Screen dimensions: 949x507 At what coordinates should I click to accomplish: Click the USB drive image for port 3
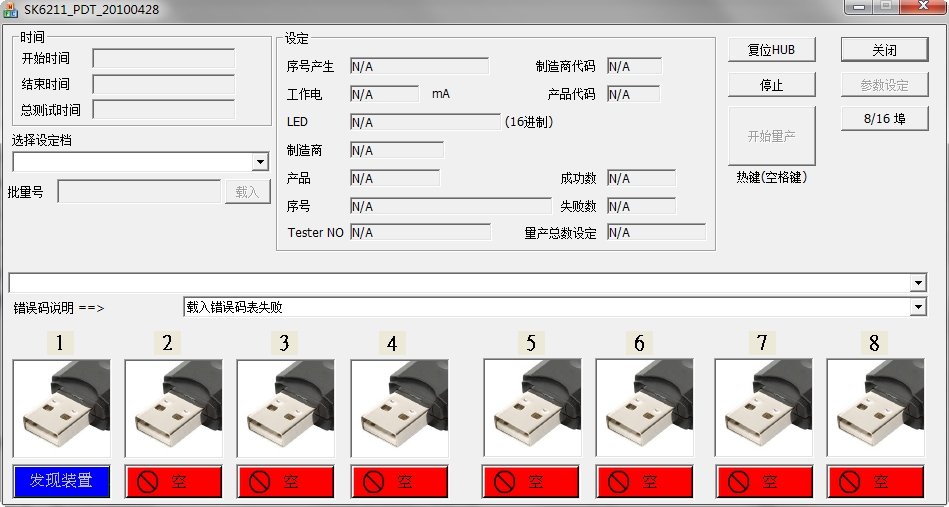click(x=285, y=408)
